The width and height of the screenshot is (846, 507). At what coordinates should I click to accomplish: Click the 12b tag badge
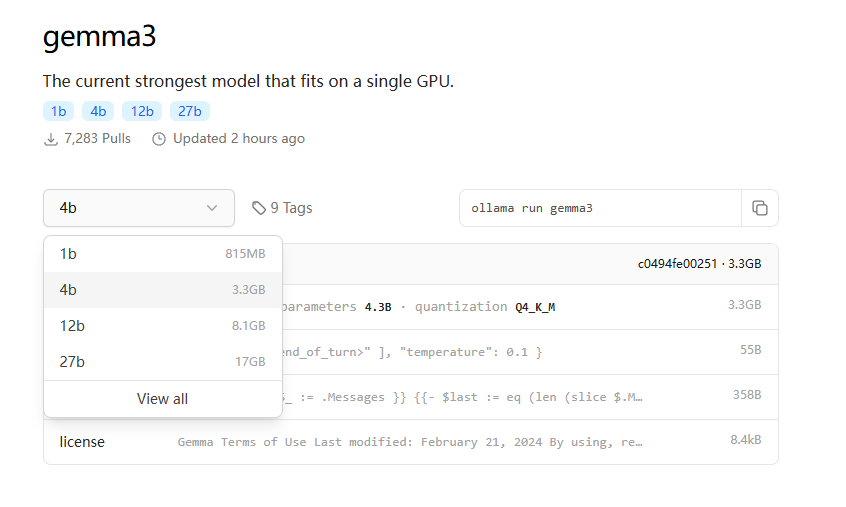[142, 111]
